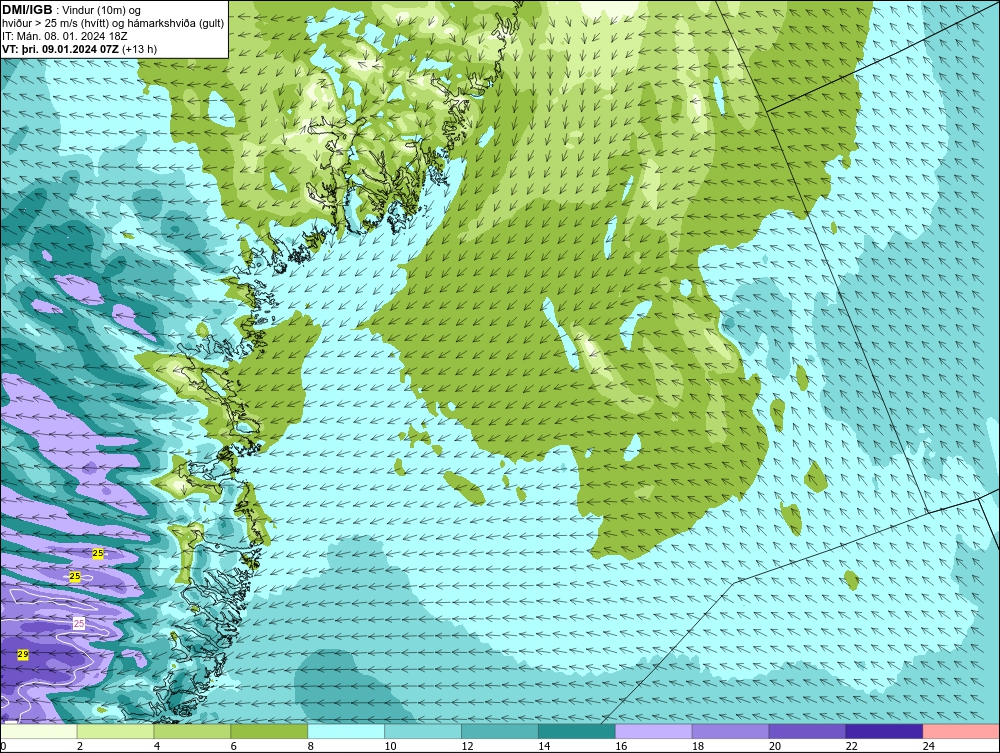This screenshot has height=753, width=1000.
Task: Click the 6–8 m/s olive green legend swatch
Action: point(269,731)
